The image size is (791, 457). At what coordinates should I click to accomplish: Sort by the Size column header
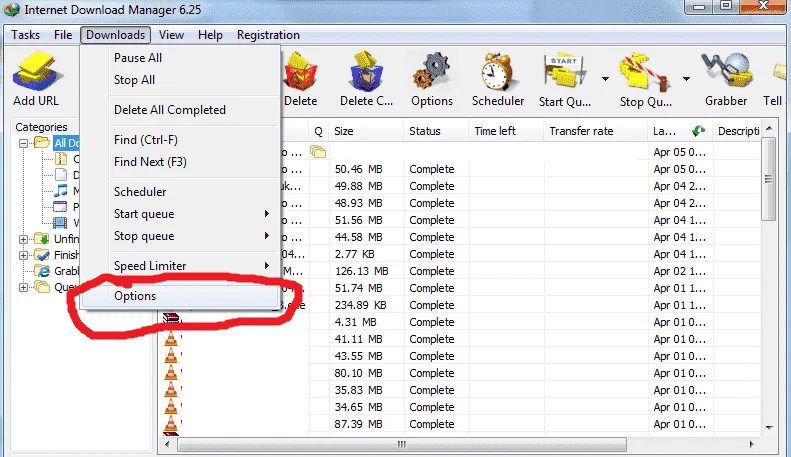coord(366,131)
